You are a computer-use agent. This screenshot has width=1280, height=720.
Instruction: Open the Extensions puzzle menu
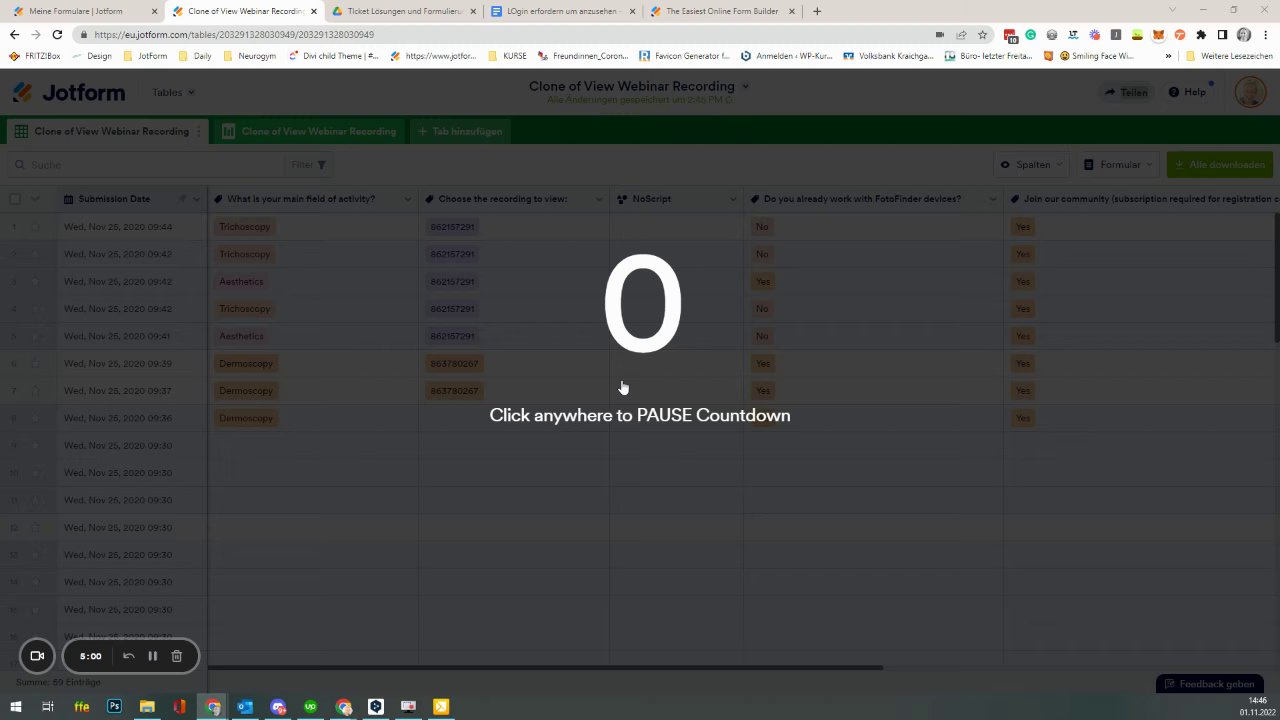(x=1201, y=34)
